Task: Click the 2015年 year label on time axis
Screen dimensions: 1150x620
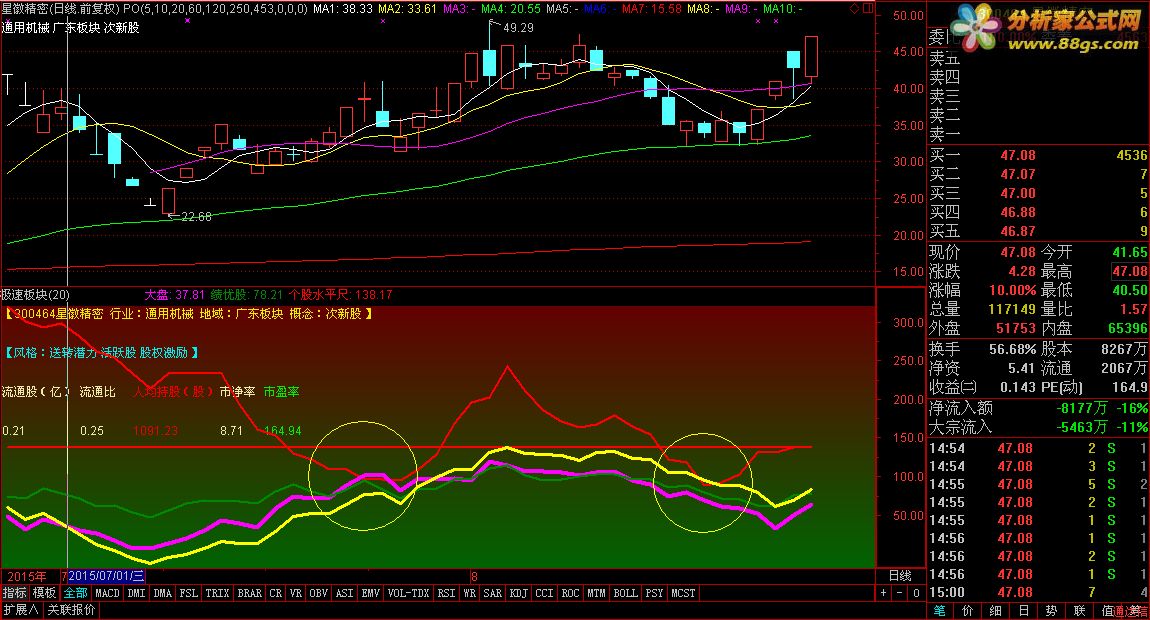Action: [26, 577]
